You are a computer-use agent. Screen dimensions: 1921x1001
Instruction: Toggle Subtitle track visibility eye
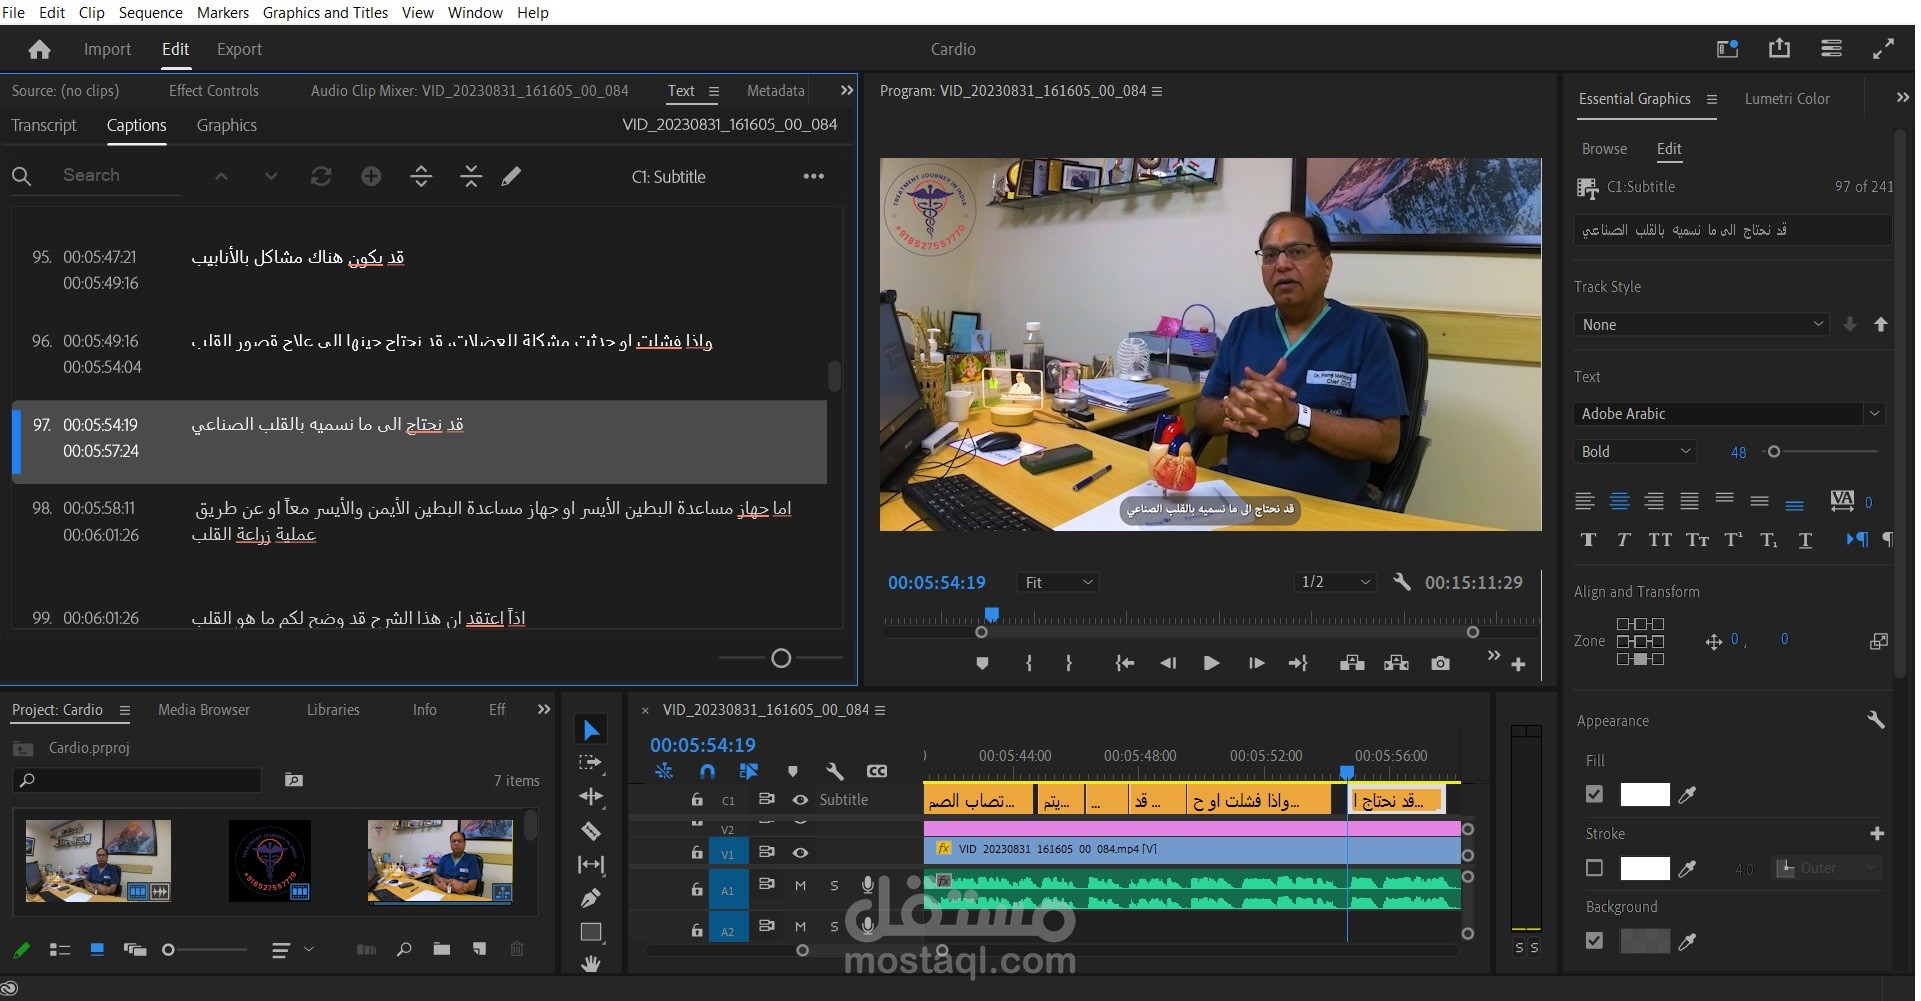tap(800, 800)
